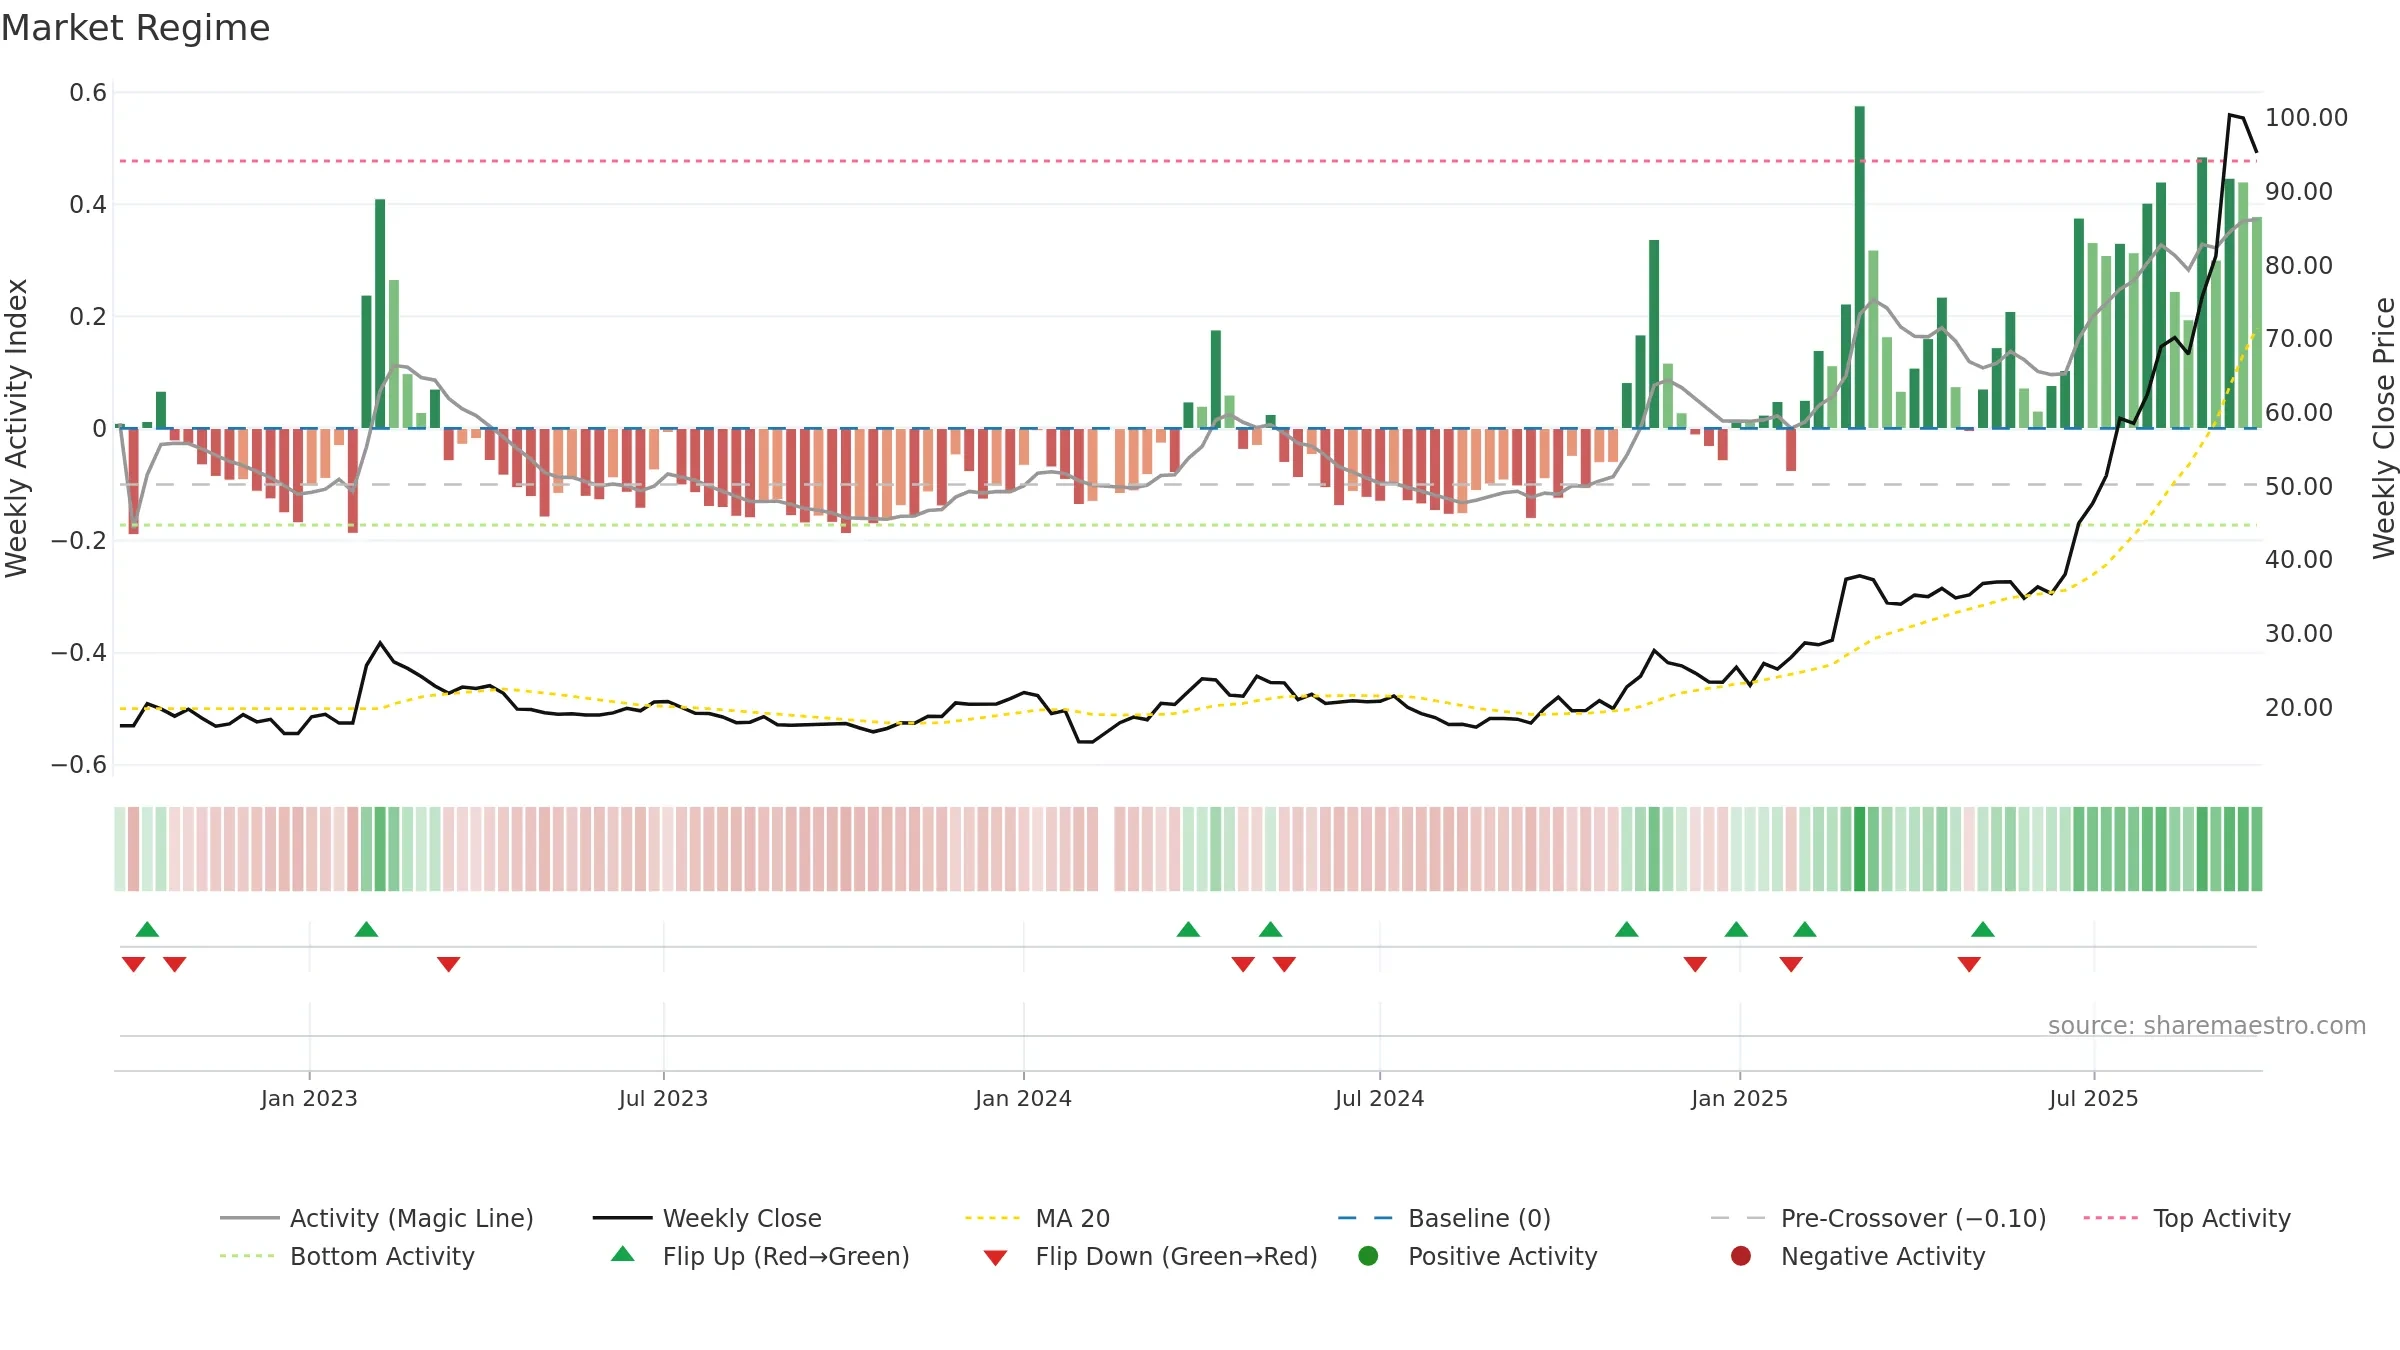
Task: Click the last Flip Up triangle before Jul 2025
Action: point(1983,929)
